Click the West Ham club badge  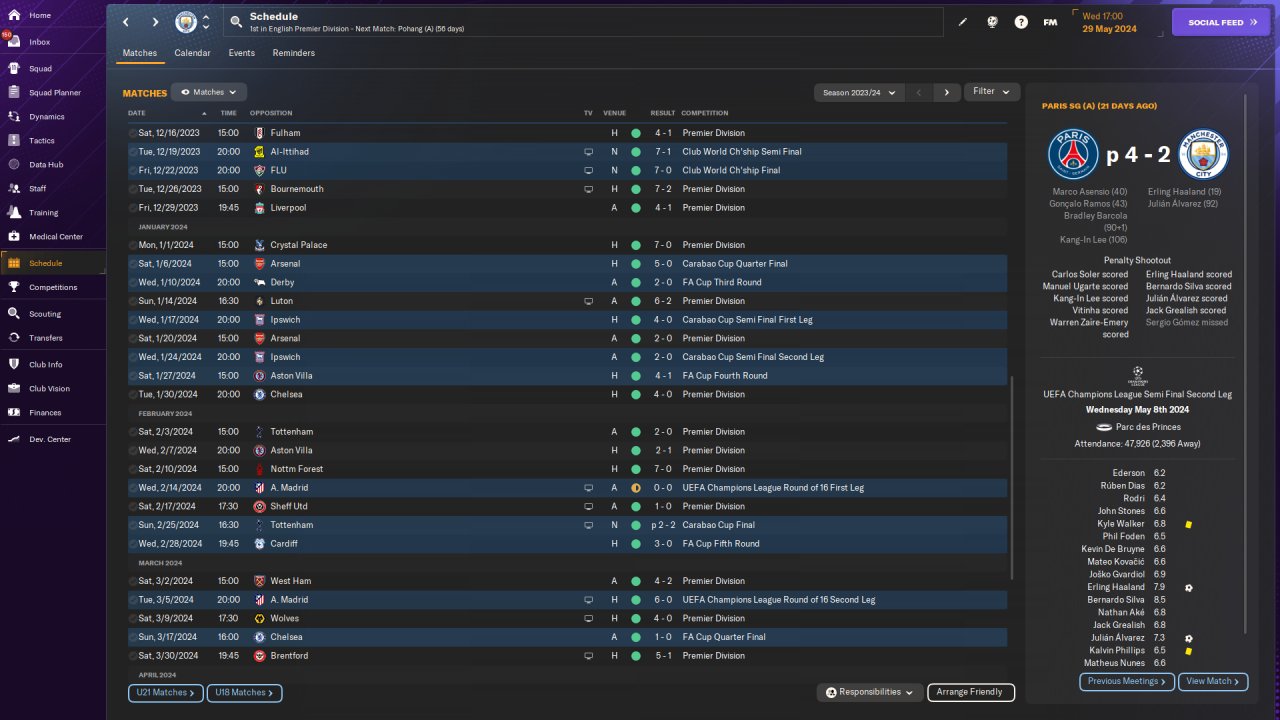pyautogui.click(x=259, y=581)
